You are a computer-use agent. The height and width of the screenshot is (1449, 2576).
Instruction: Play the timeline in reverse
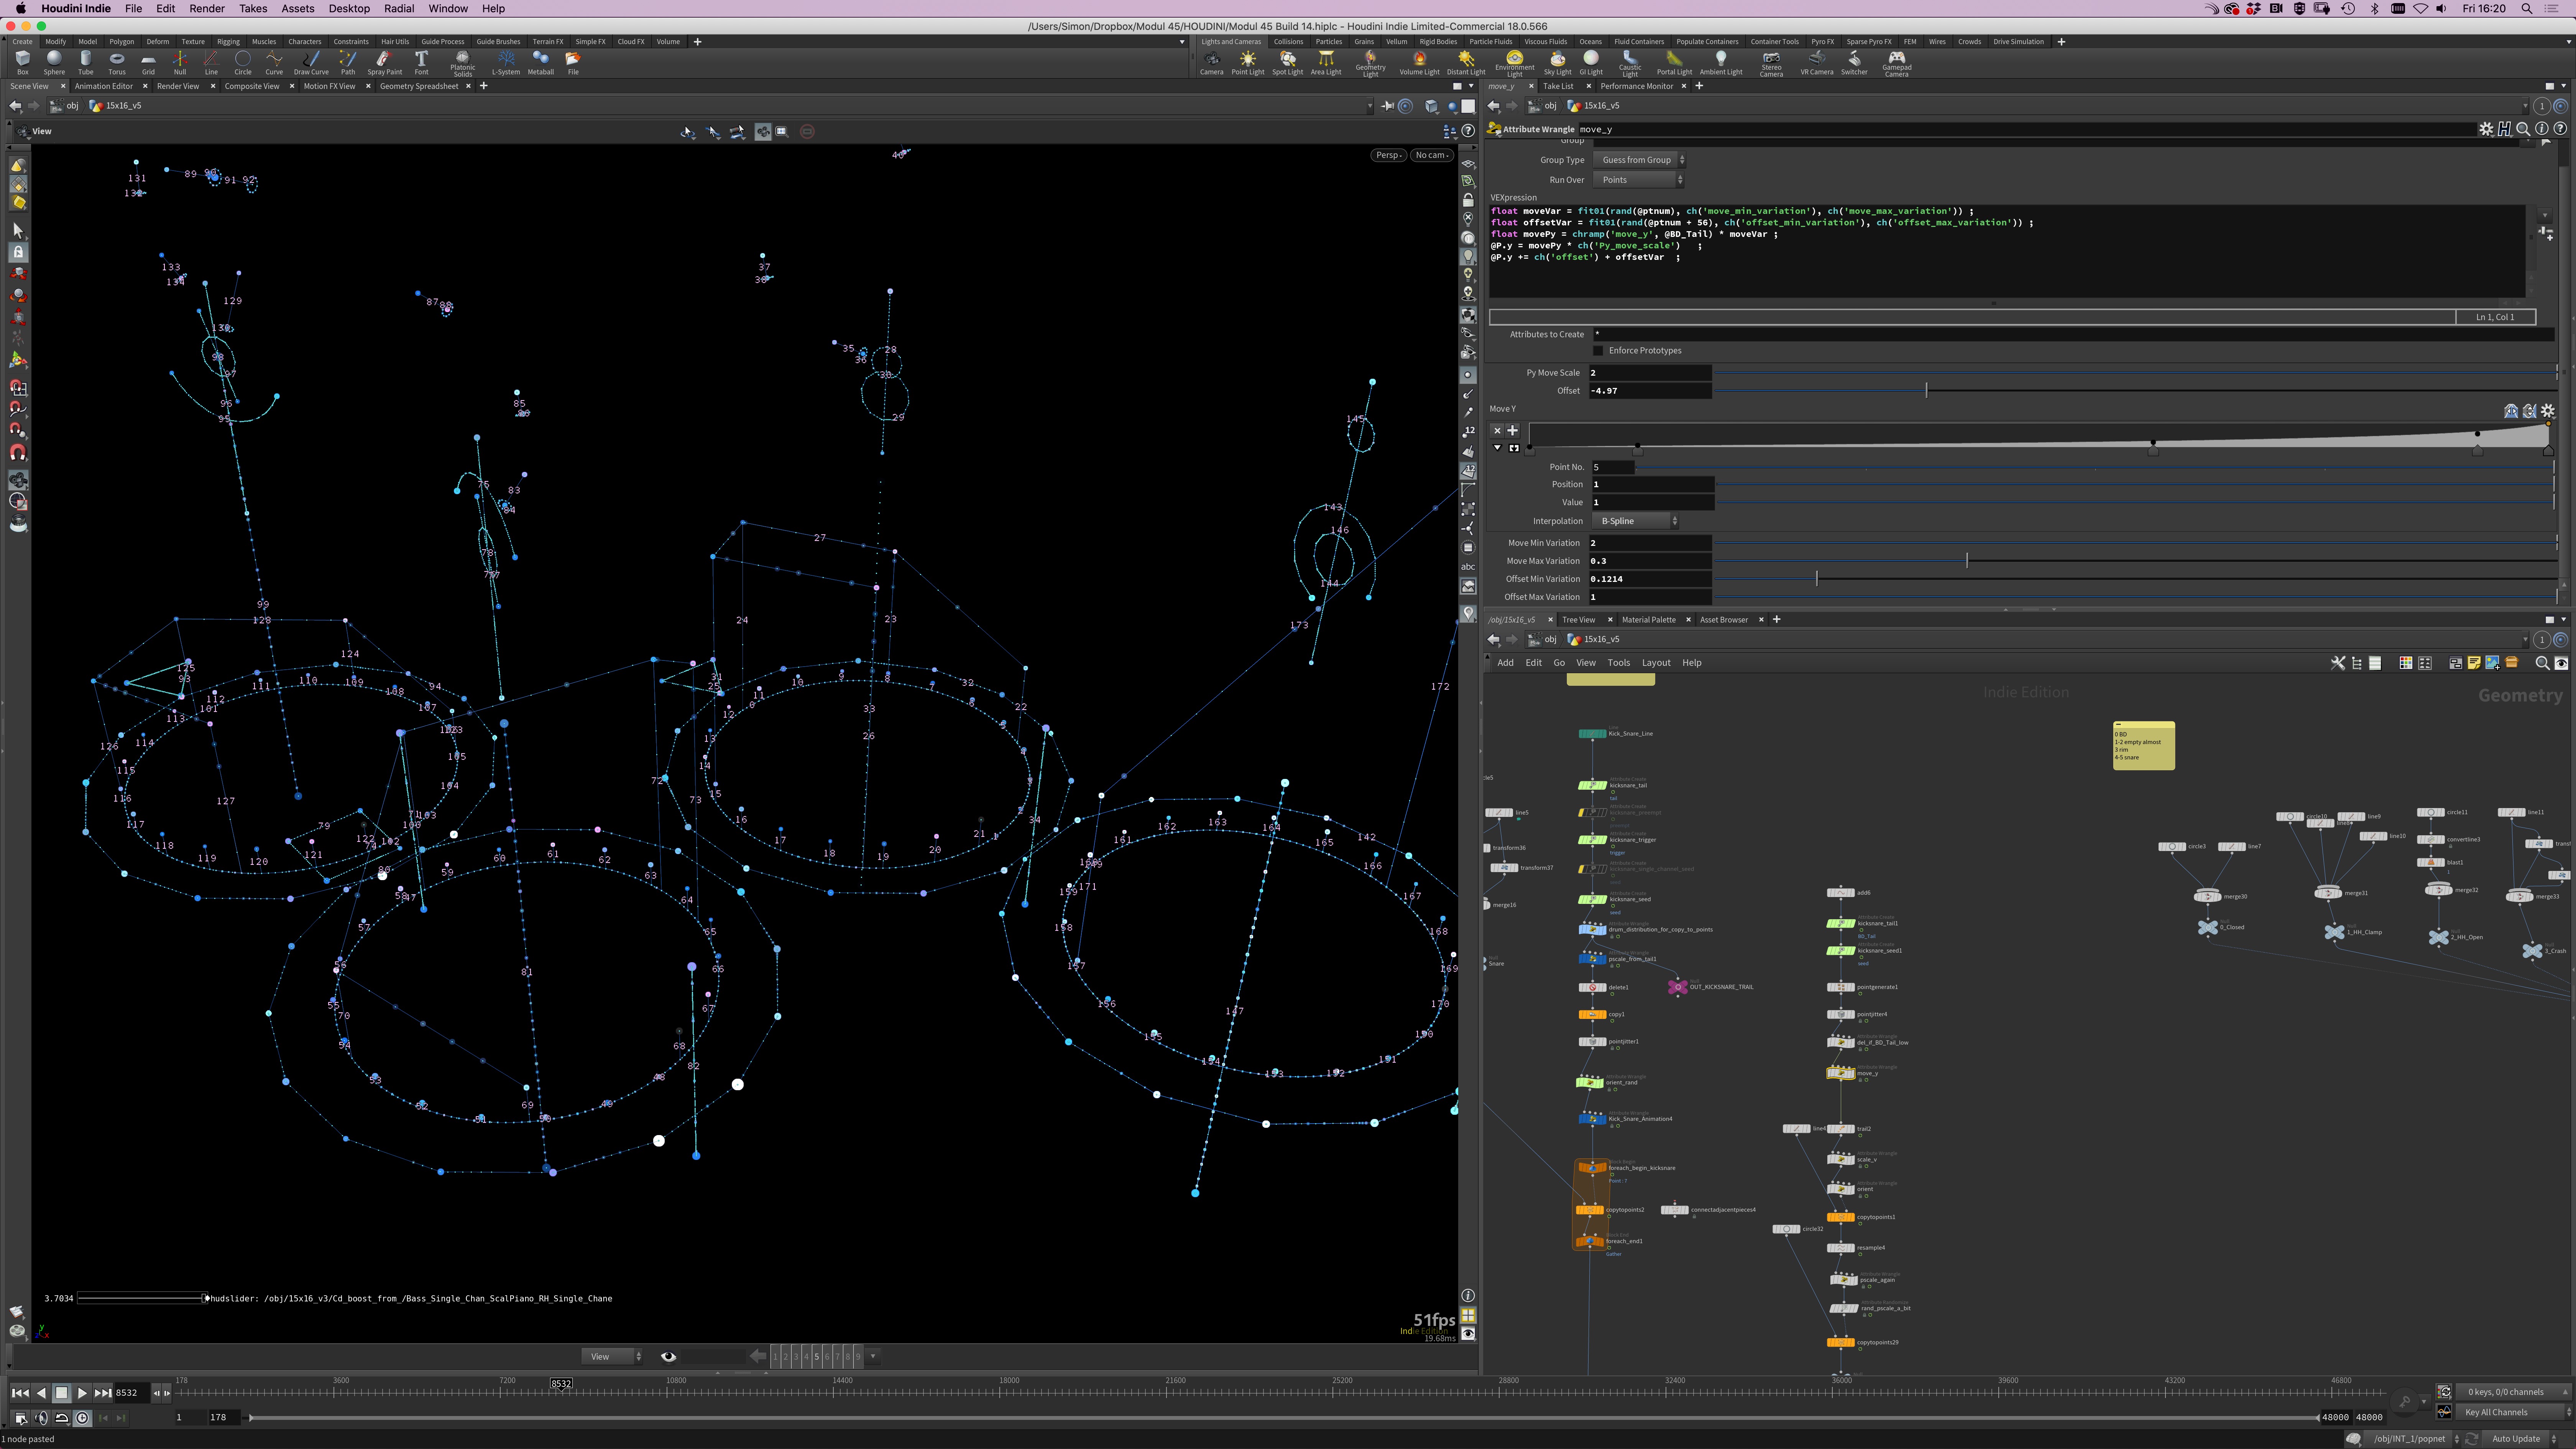(x=41, y=1393)
